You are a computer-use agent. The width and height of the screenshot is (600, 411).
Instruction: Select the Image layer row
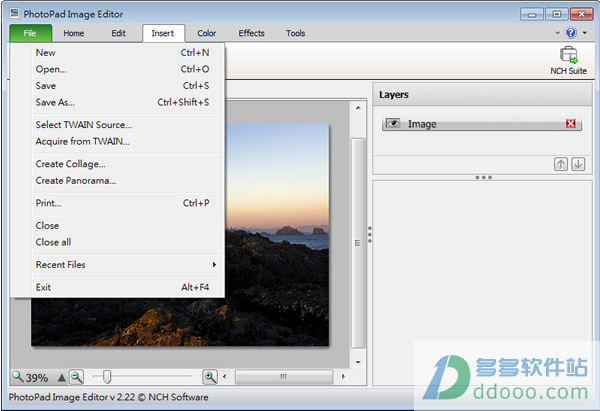point(482,124)
